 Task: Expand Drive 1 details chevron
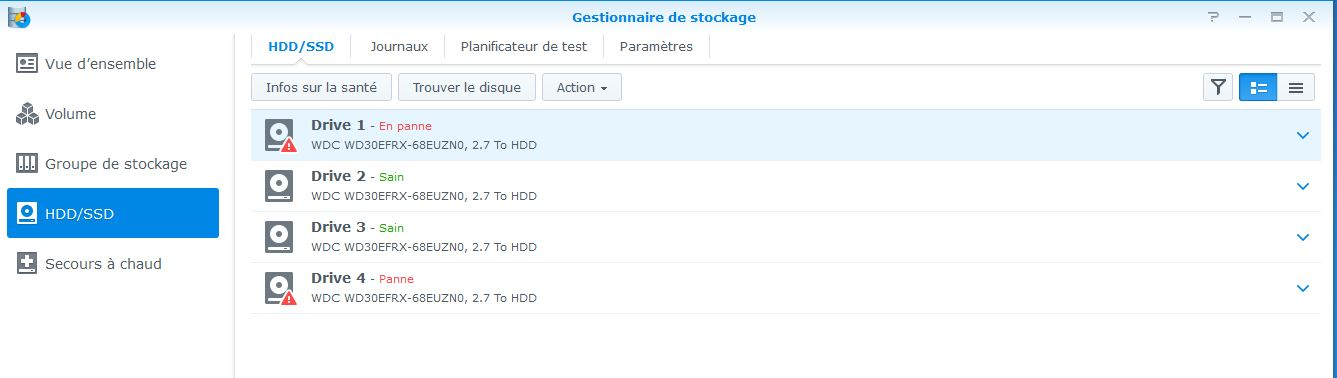pos(1302,135)
